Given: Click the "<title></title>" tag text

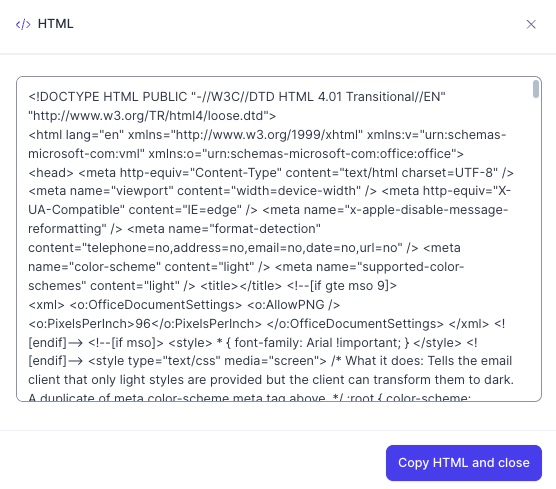Looking at the screenshot, I should click(x=241, y=286).
